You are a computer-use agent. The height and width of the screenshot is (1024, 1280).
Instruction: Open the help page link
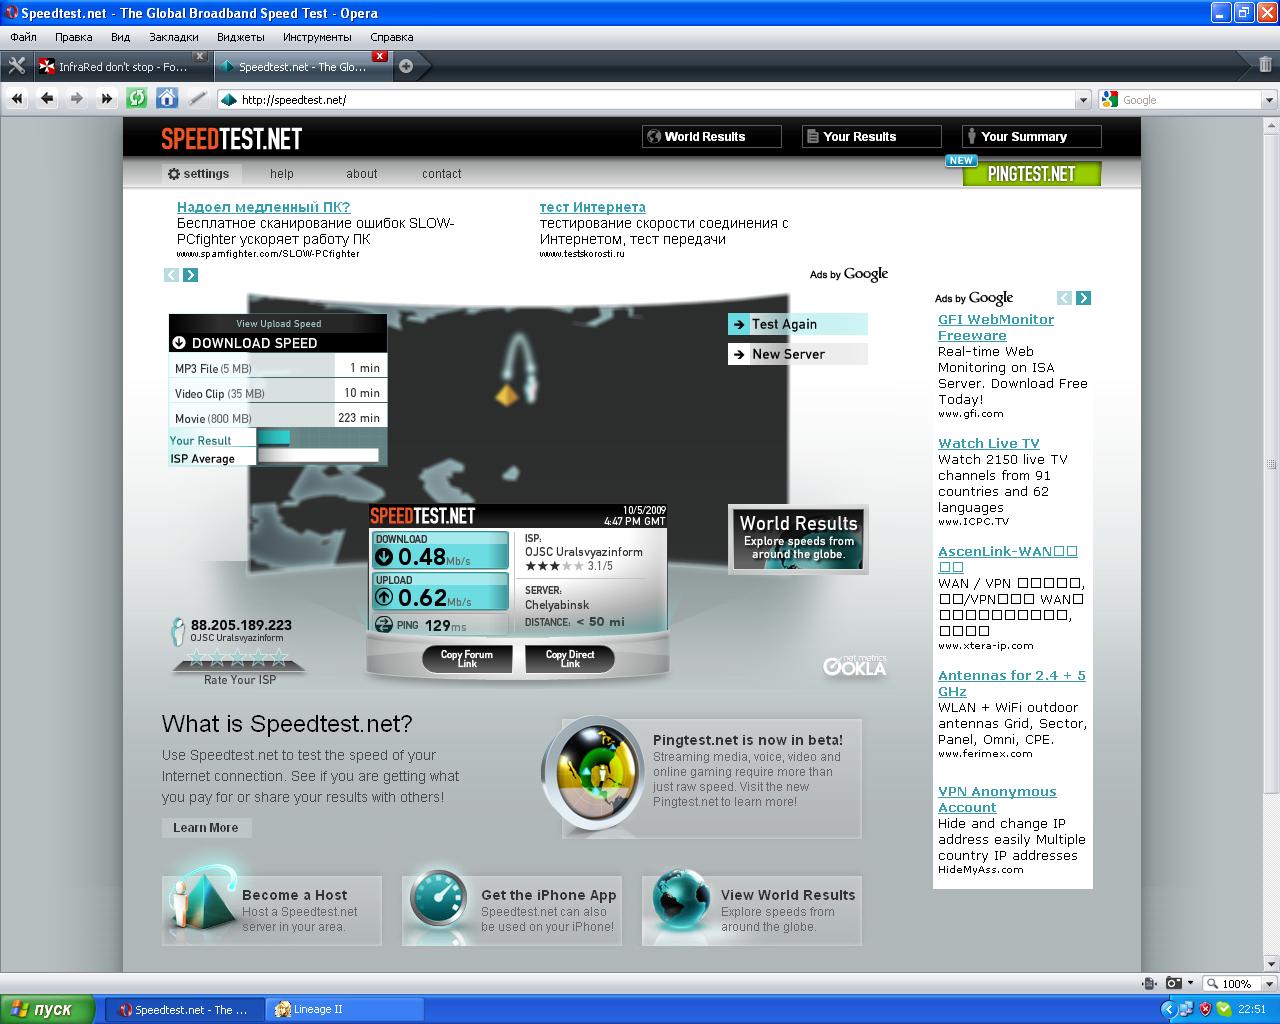click(282, 173)
